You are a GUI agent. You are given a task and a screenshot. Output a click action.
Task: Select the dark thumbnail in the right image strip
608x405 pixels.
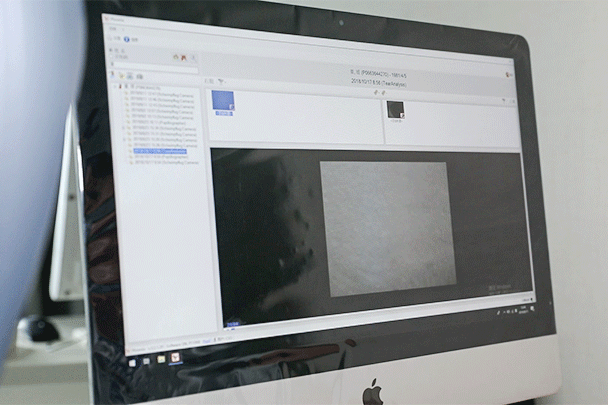(x=396, y=110)
